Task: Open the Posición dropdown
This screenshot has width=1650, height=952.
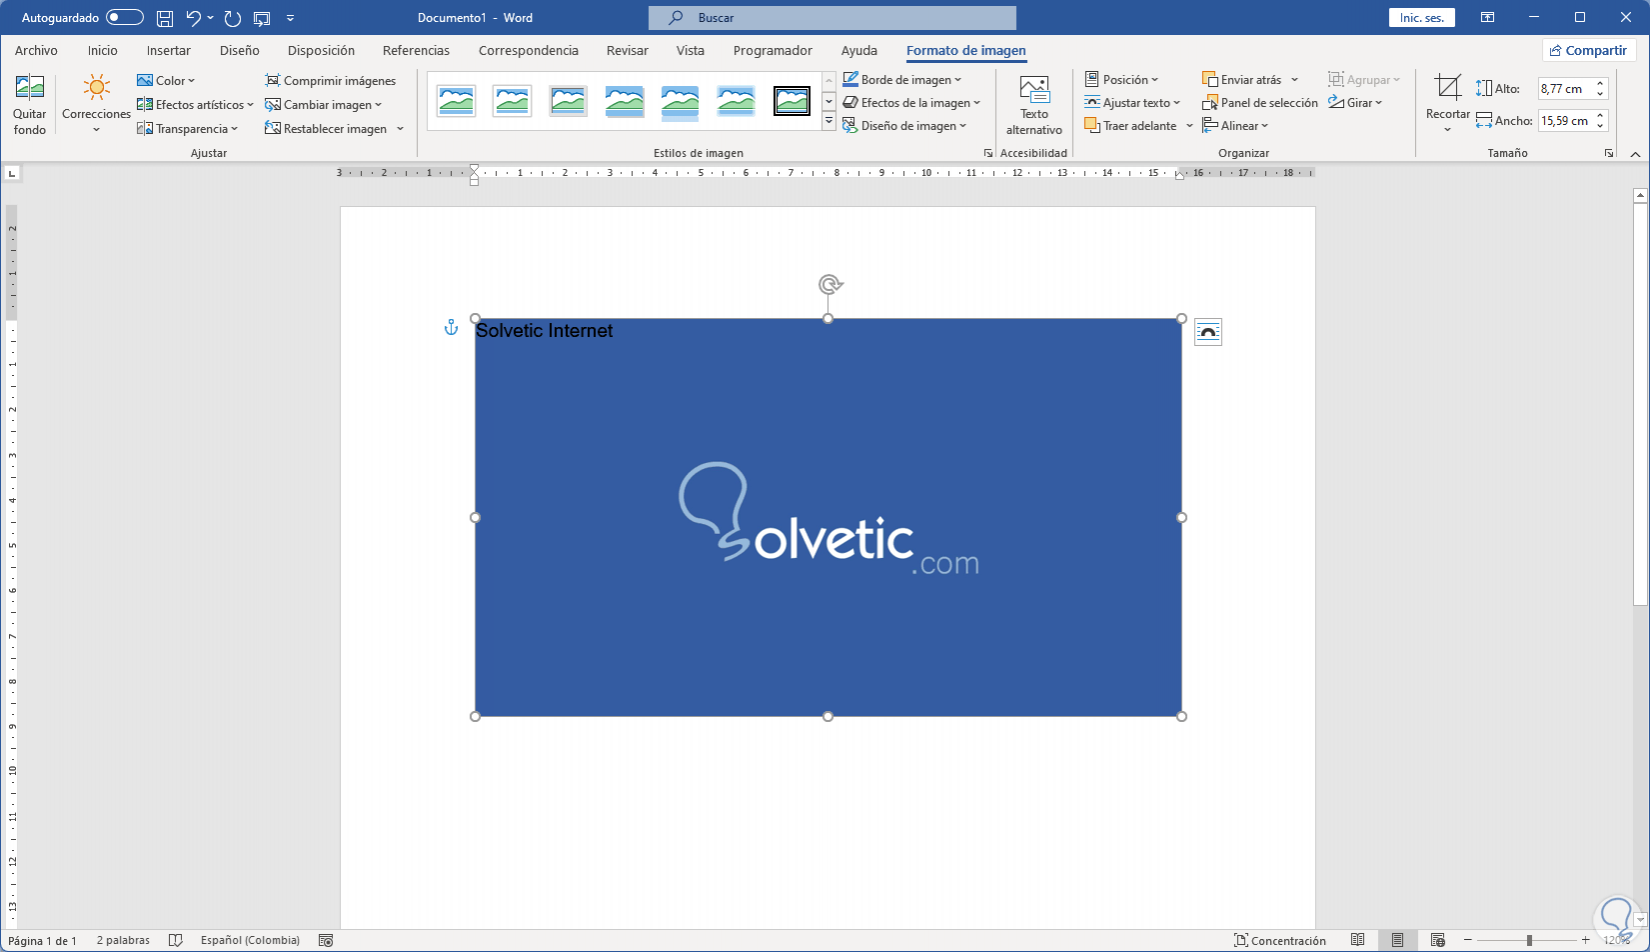Action: pos(1121,80)
